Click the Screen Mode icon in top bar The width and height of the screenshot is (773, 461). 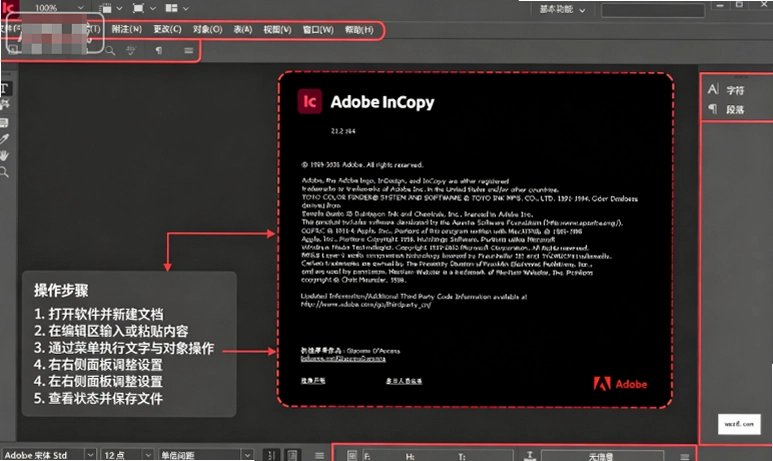[139, 8]
